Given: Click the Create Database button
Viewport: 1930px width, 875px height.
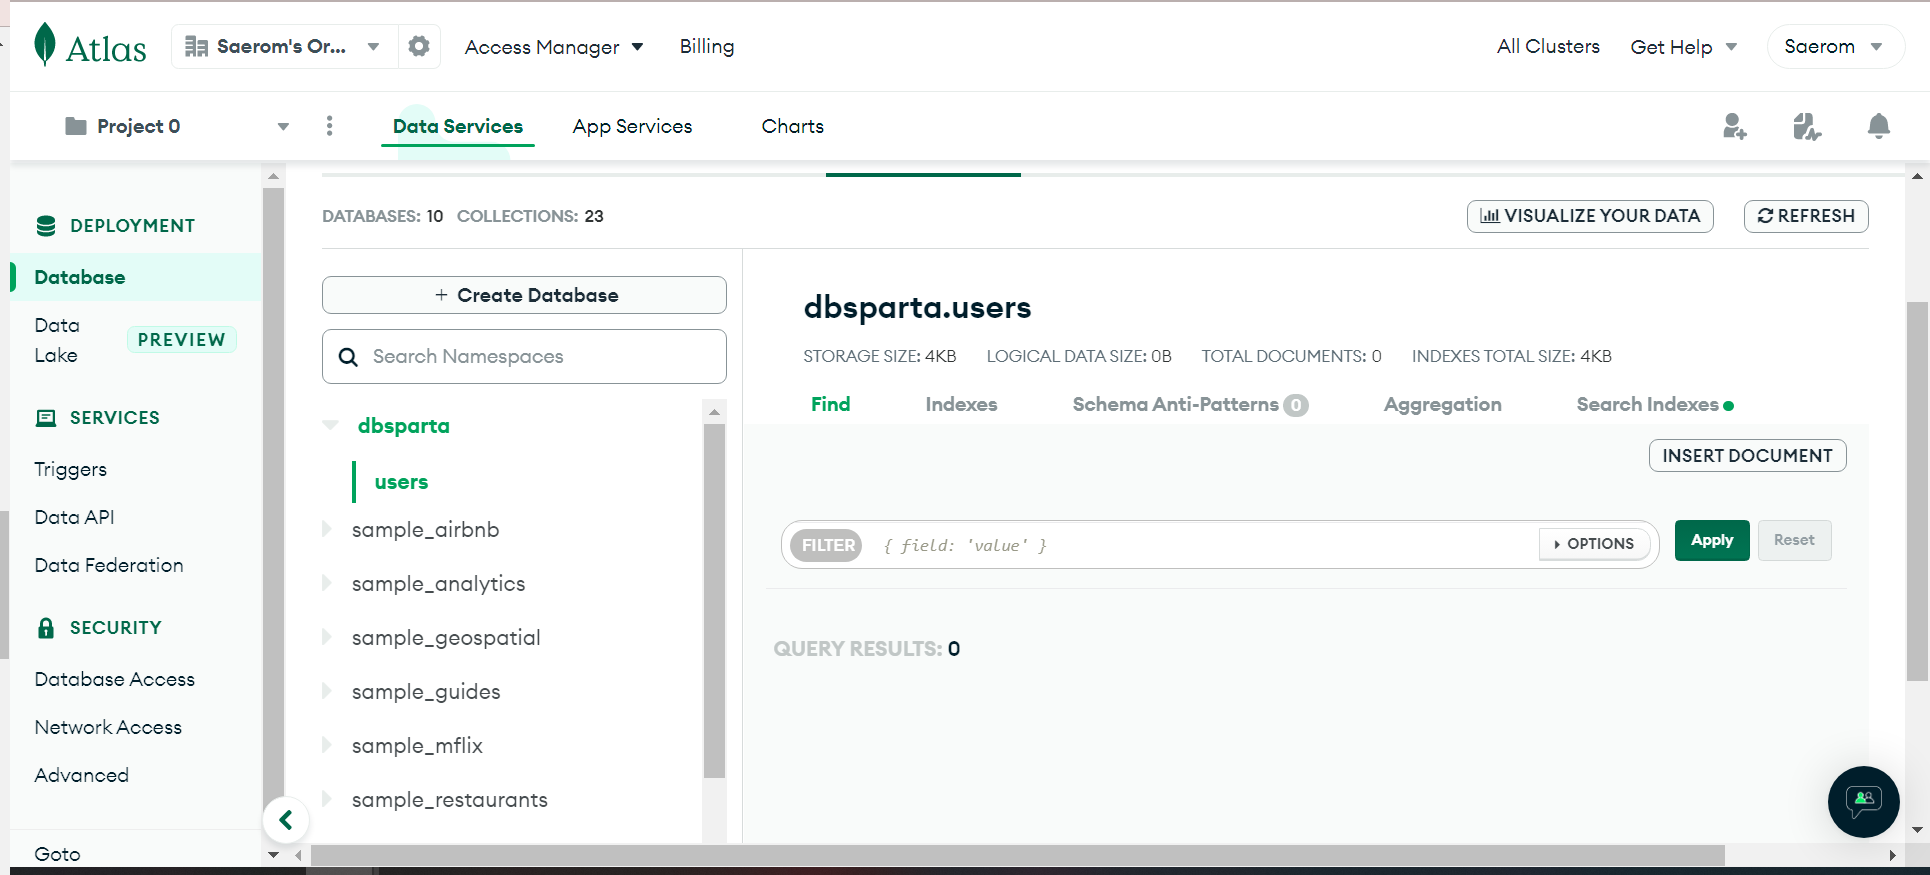Looking at the screenshot, I should 524,295.
